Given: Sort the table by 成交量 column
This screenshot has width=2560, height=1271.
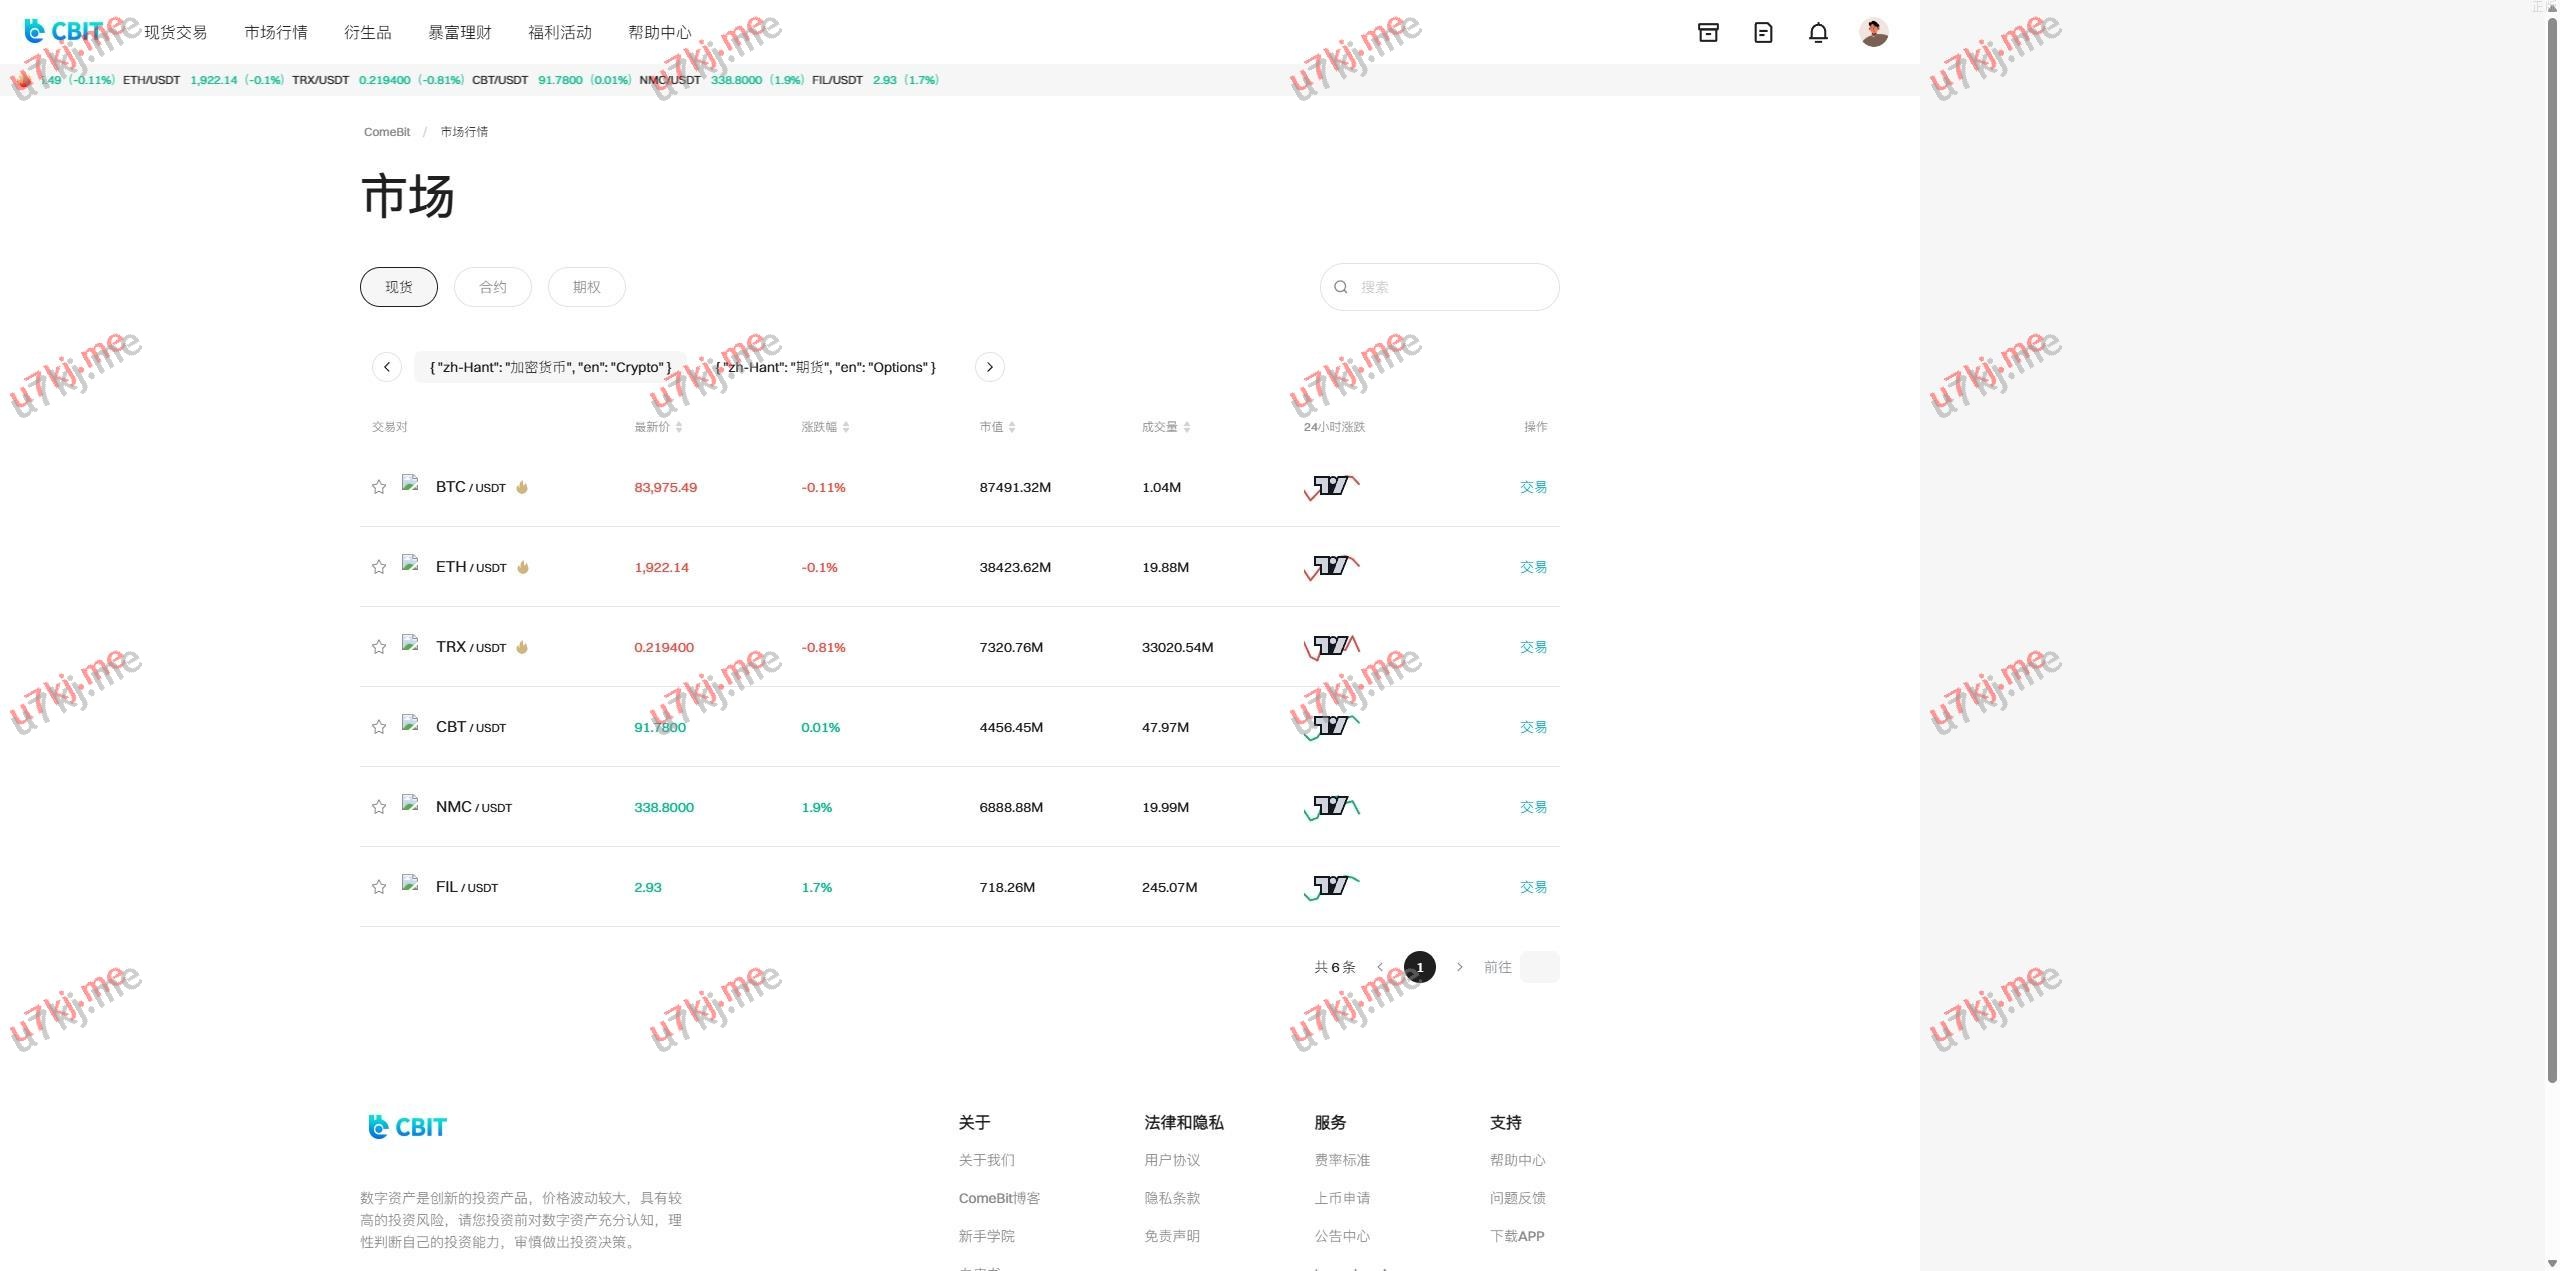Looking at the screenshot, I should click(x=1166, y=427).
